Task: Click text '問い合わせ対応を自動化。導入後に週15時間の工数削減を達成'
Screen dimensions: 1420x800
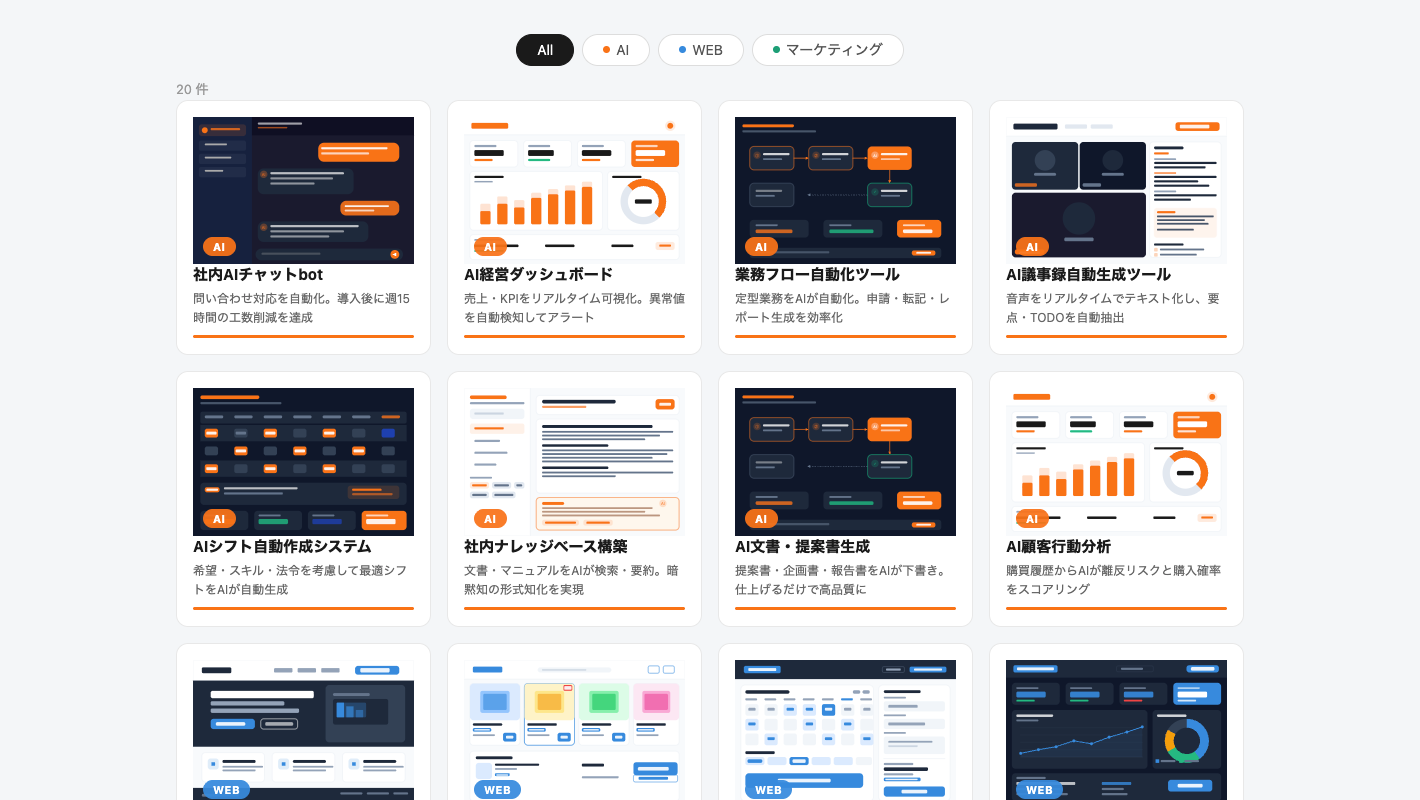Action: tap(302, 308)
